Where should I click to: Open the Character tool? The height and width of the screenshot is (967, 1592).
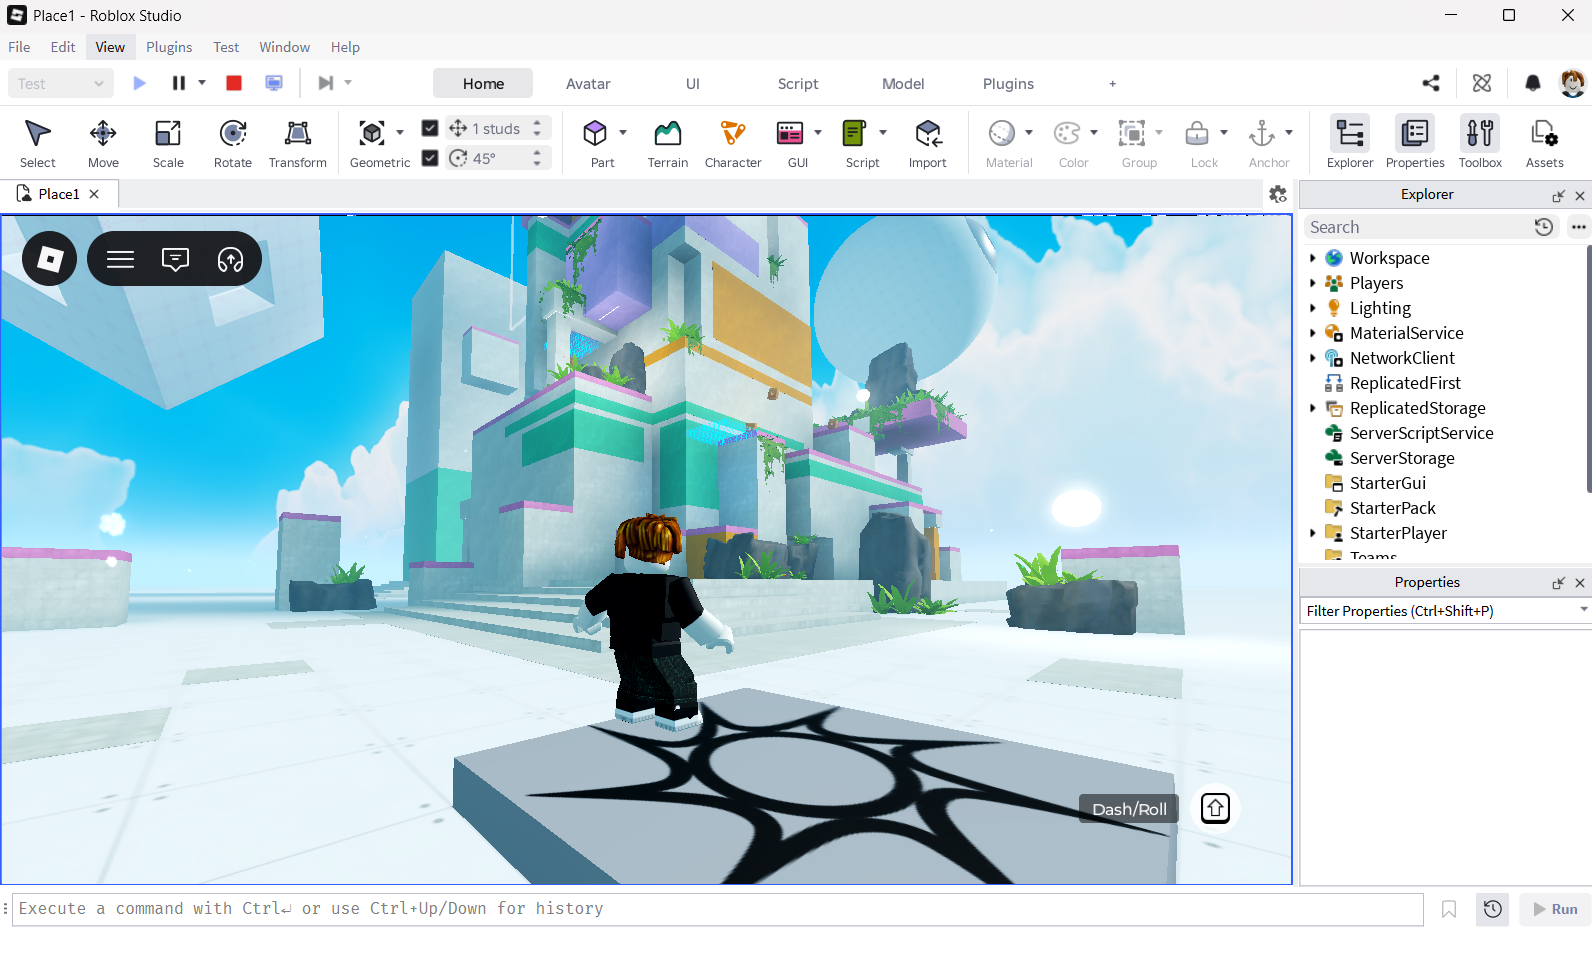(x=733, y=143)
